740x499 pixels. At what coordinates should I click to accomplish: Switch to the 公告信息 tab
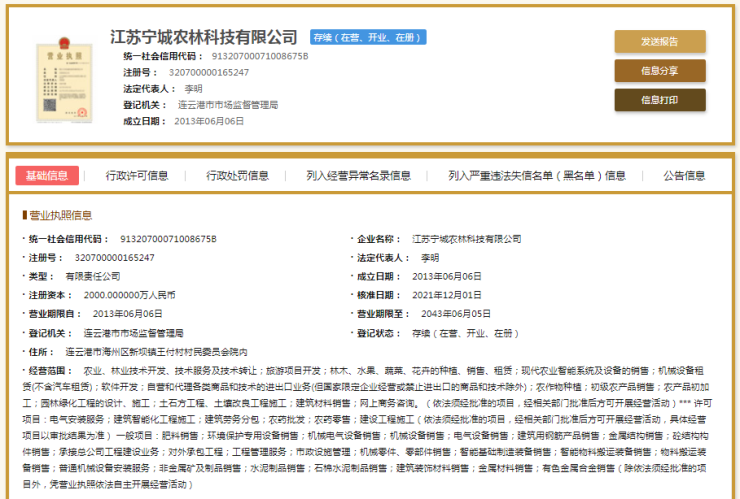click(686, 176)
